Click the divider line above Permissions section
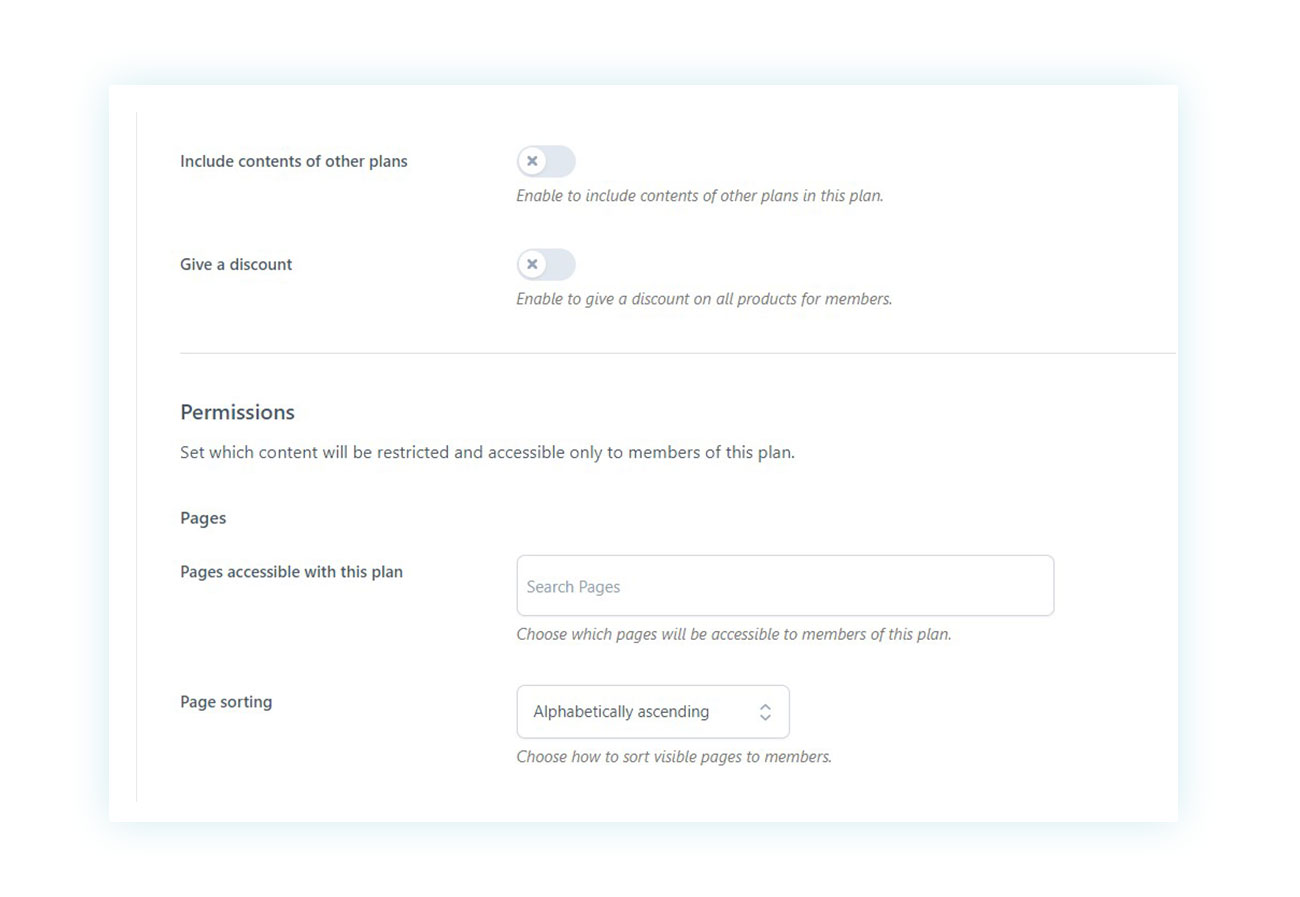Viewport: 1300px width, 897px height. (x=678, y=353)
